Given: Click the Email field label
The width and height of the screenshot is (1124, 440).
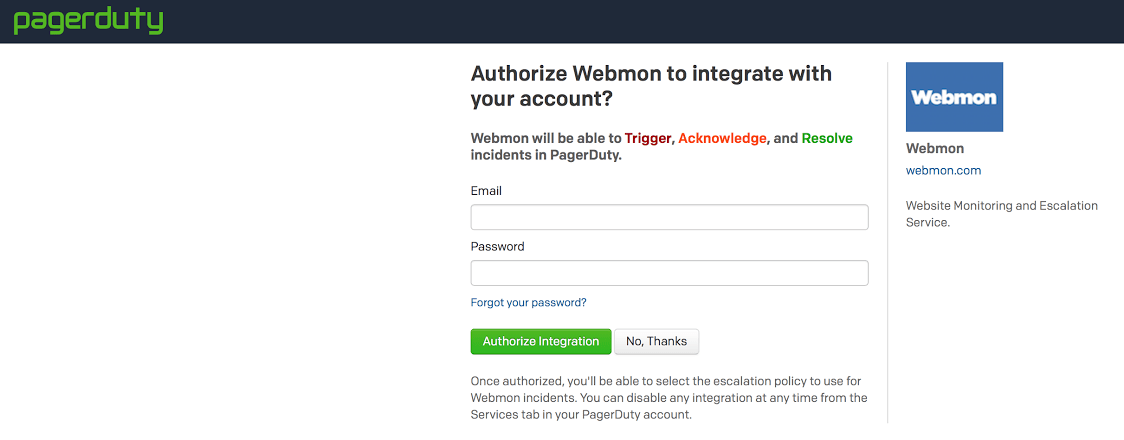Looking at the screenshot, I should (x=486, y=191).
